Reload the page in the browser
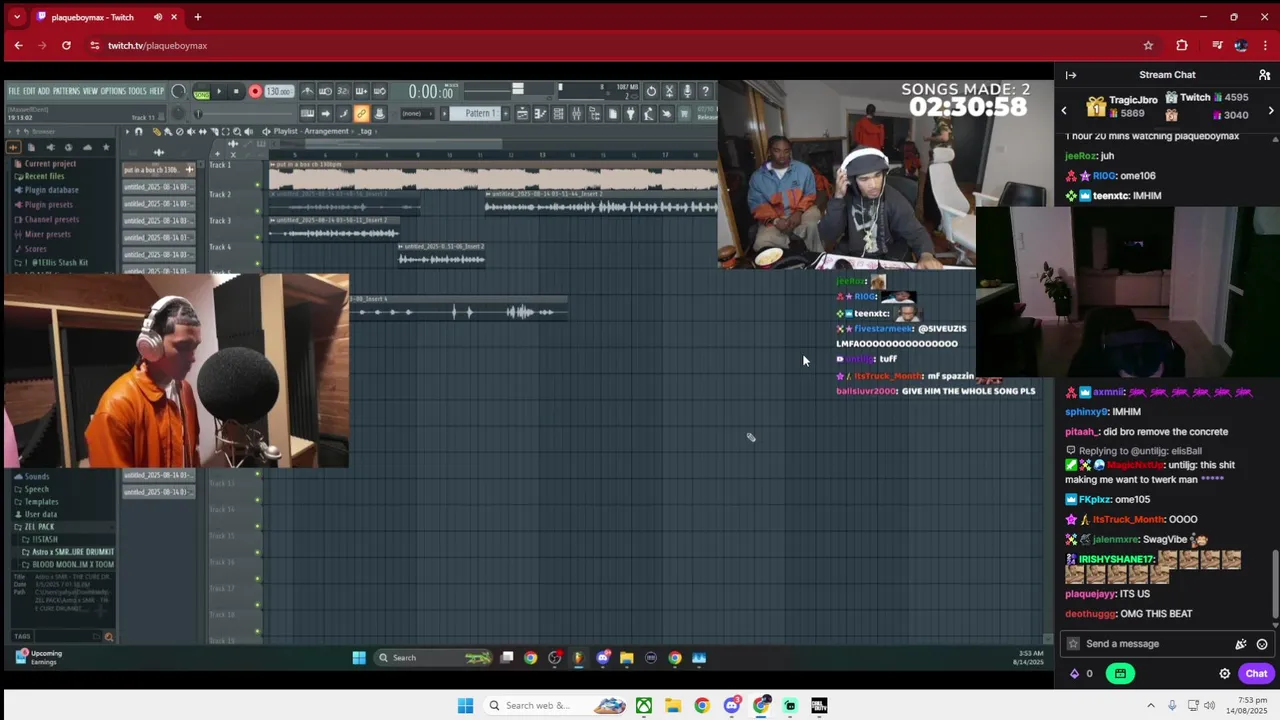 [x=66, y=45]
